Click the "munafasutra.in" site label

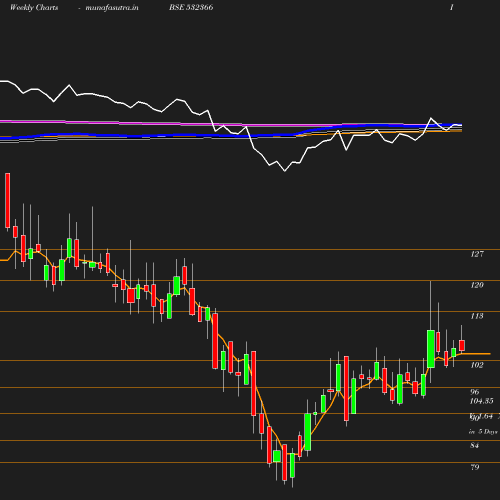point(112,7)
